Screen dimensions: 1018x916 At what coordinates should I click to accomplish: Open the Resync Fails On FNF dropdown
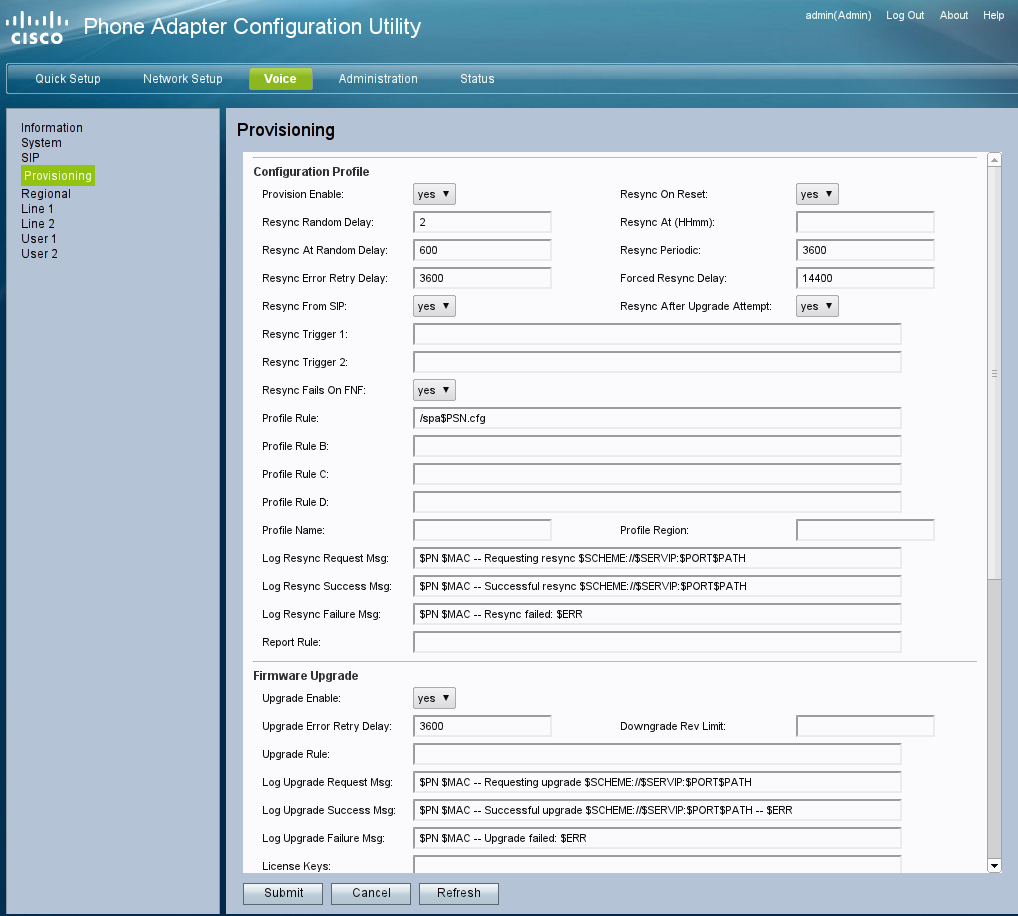click(x=434, y=390)
